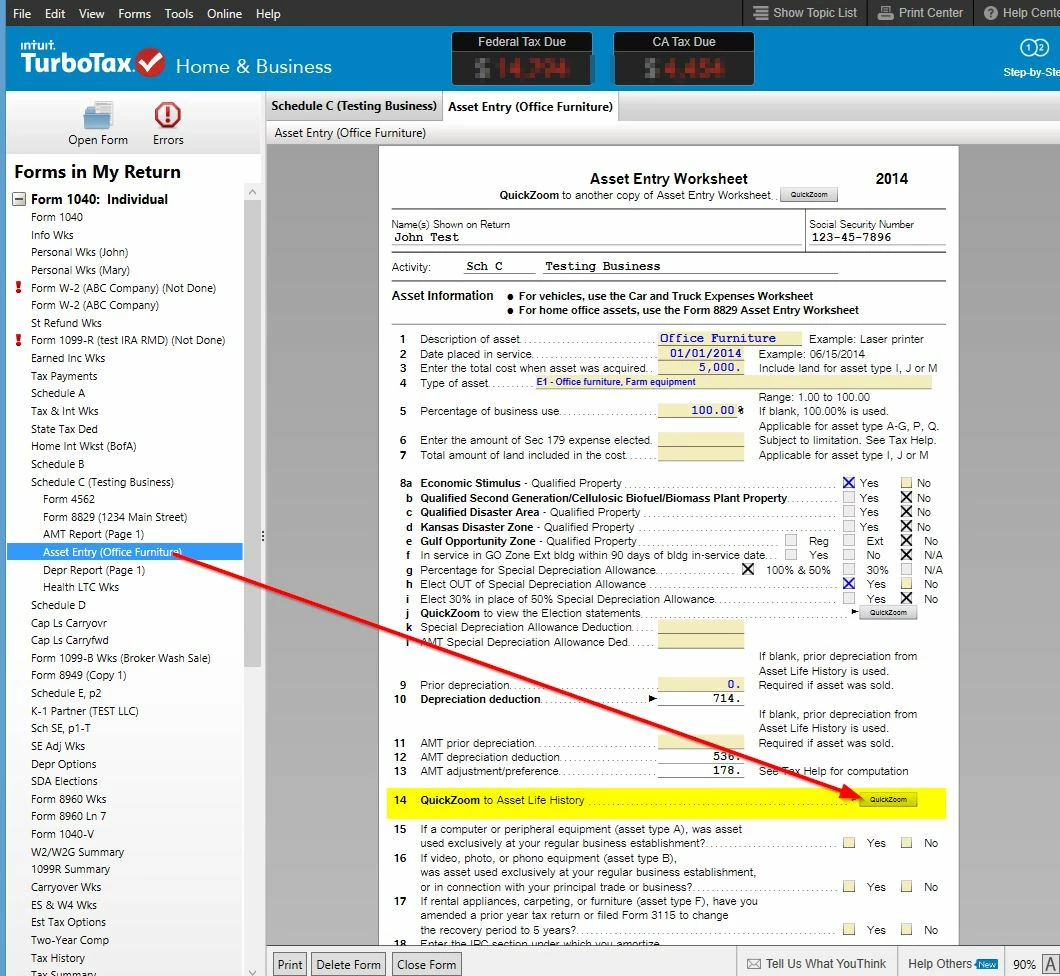
Task: Click the Show Topic List icon
Action: click(x=761, y=13)
